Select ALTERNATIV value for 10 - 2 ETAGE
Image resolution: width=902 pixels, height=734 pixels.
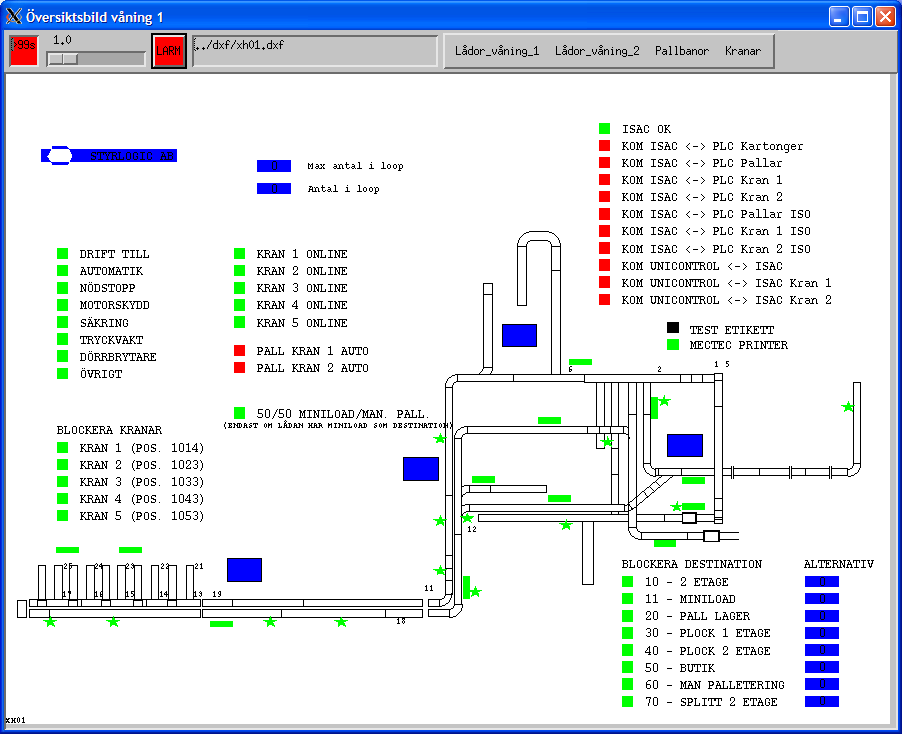[x=821, y=582]
